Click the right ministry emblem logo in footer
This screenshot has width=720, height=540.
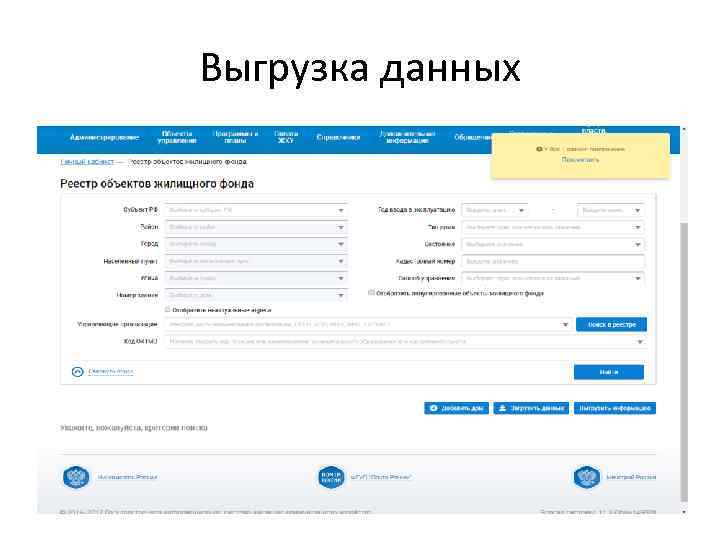(586, 477)
